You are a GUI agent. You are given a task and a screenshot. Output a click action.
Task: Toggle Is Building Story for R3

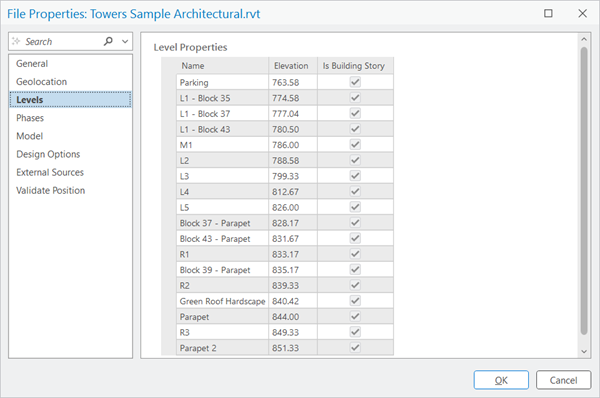pyautogui.click(x=355, y=332)
